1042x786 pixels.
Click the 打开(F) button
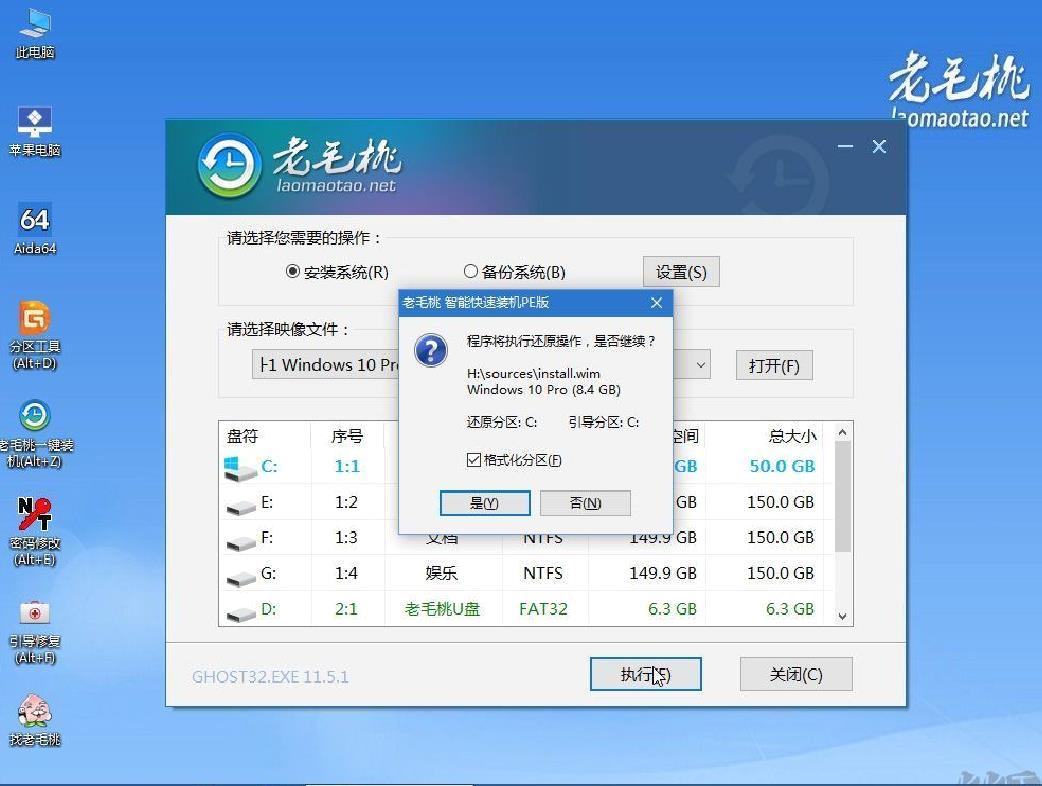click(x=774, y=365)
